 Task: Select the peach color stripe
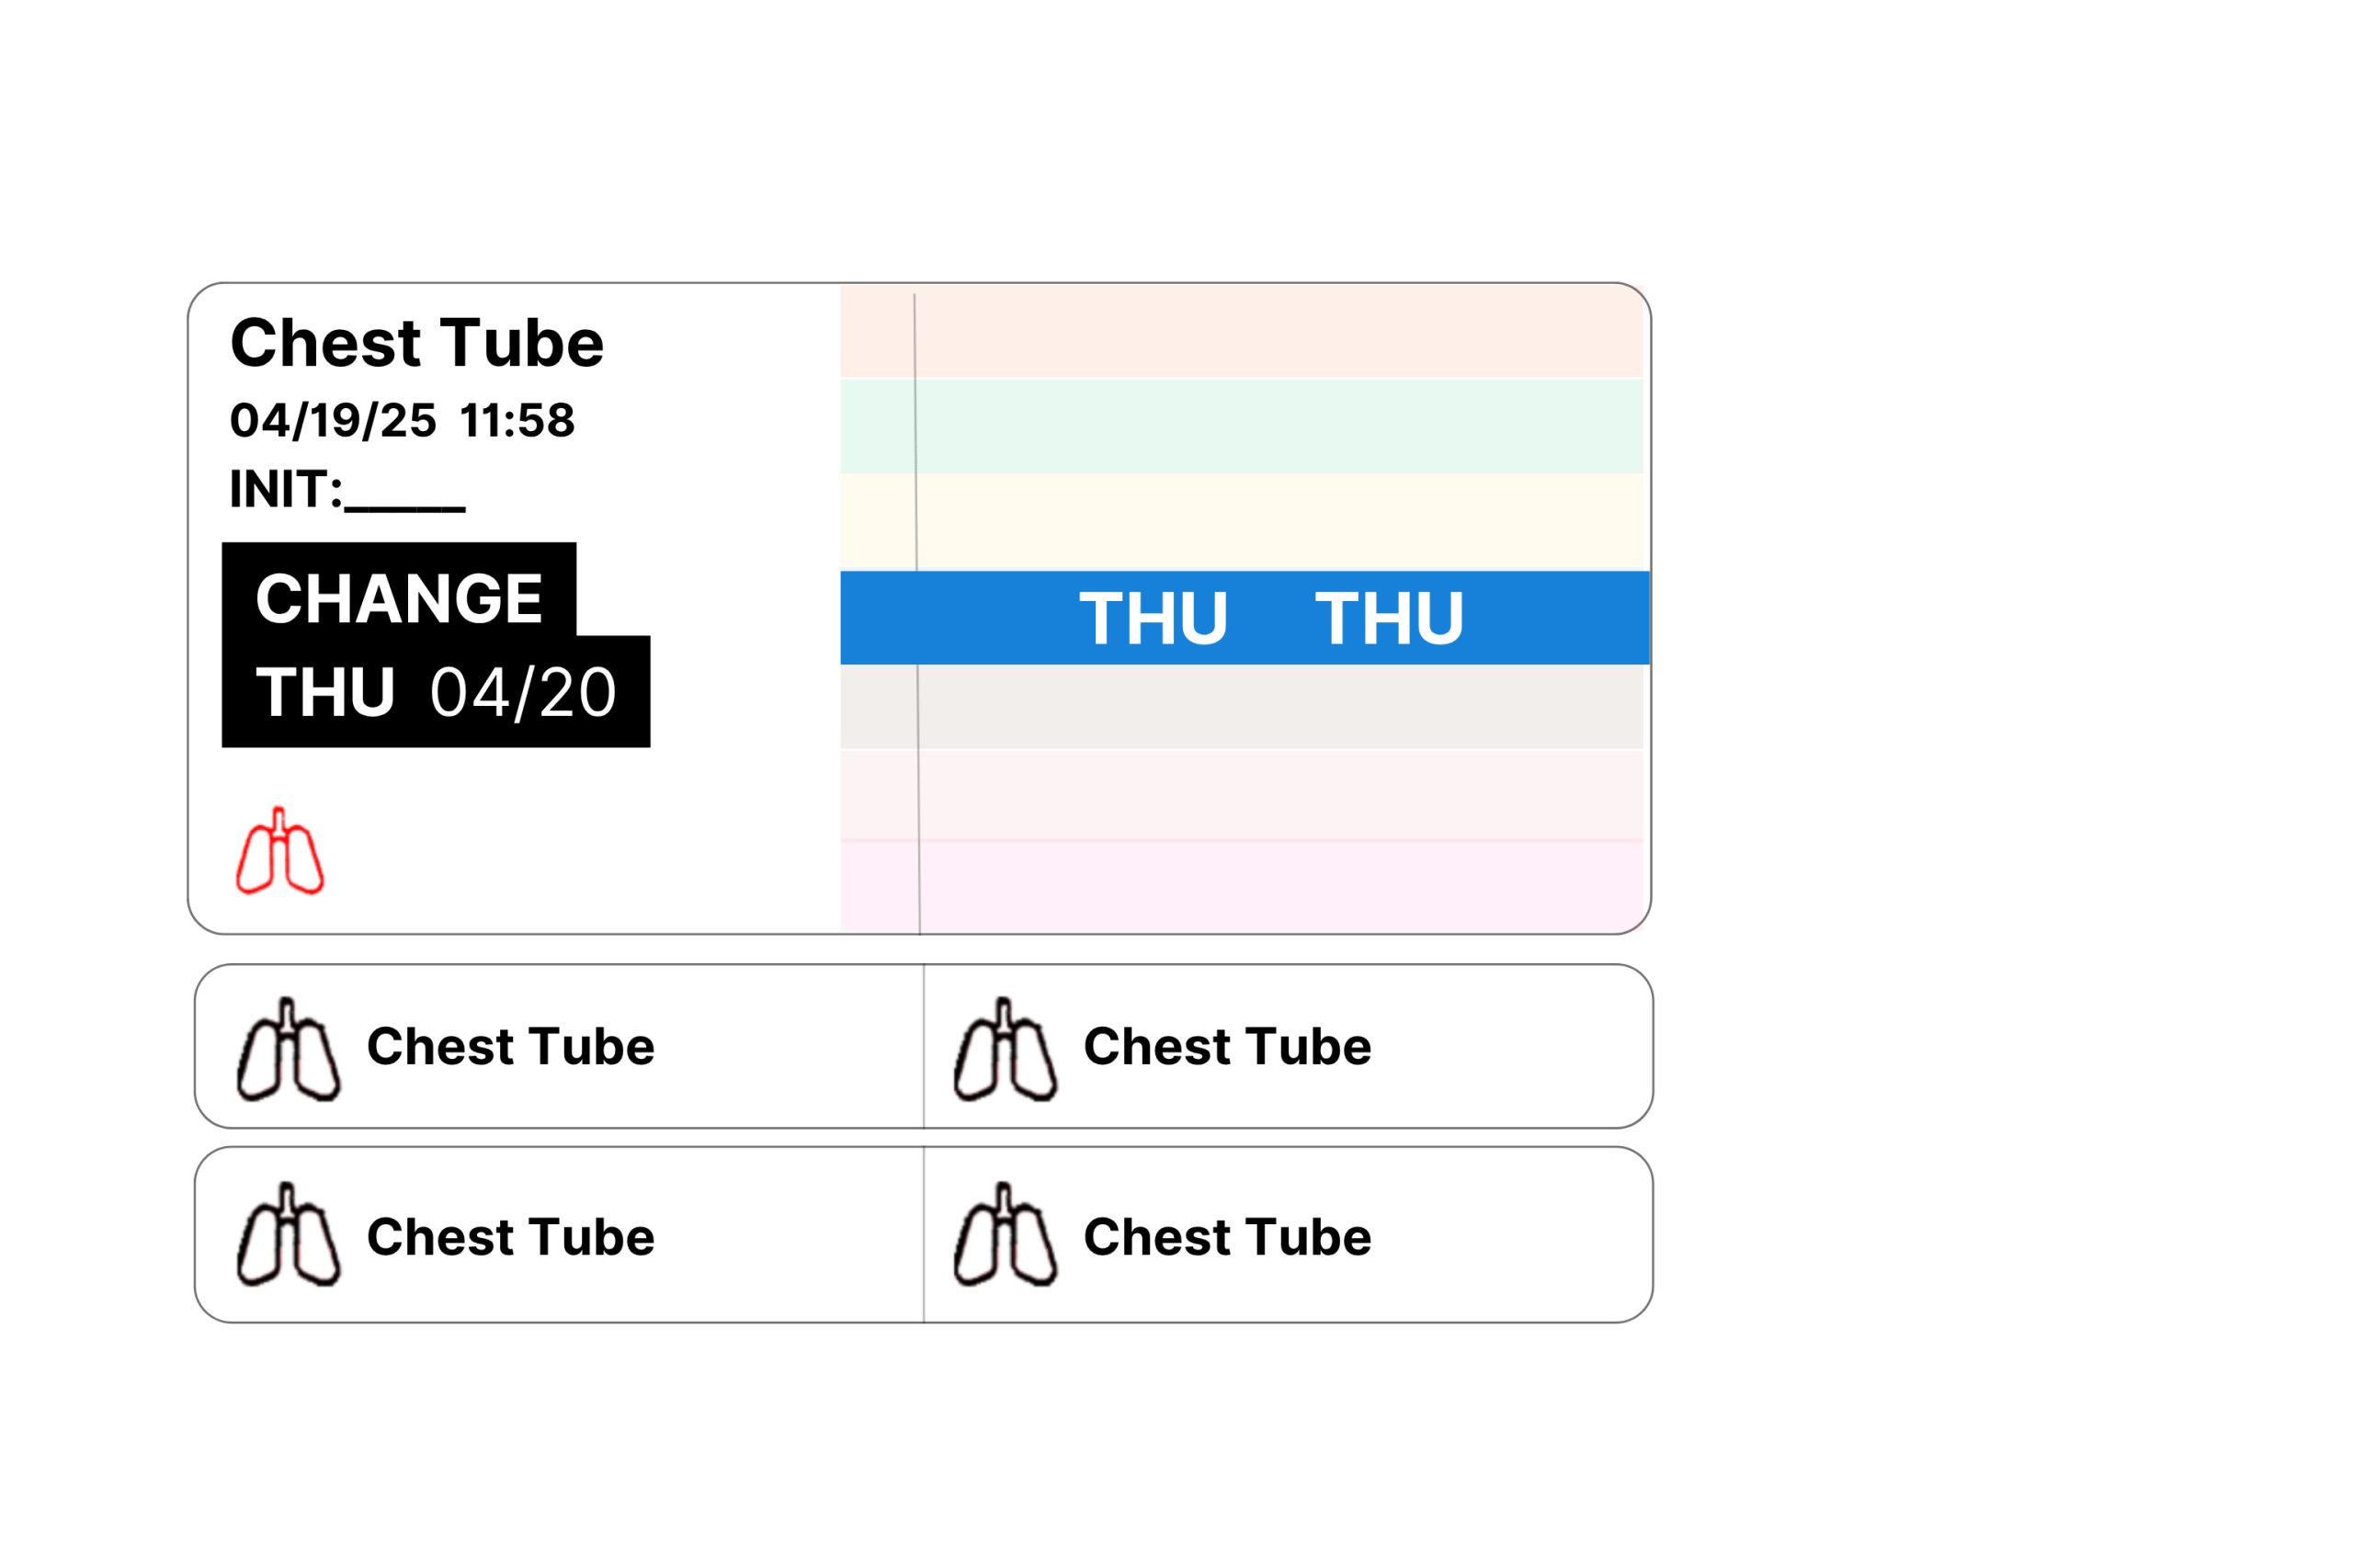1242,332
